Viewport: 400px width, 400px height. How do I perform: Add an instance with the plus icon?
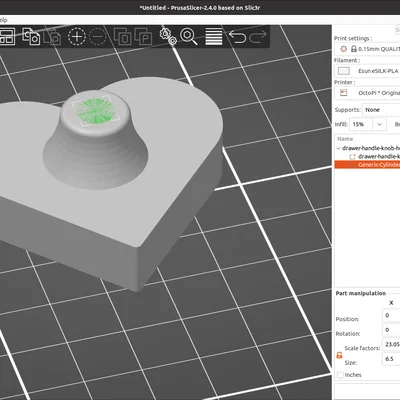pyautogui.click(x=77, y=36)
